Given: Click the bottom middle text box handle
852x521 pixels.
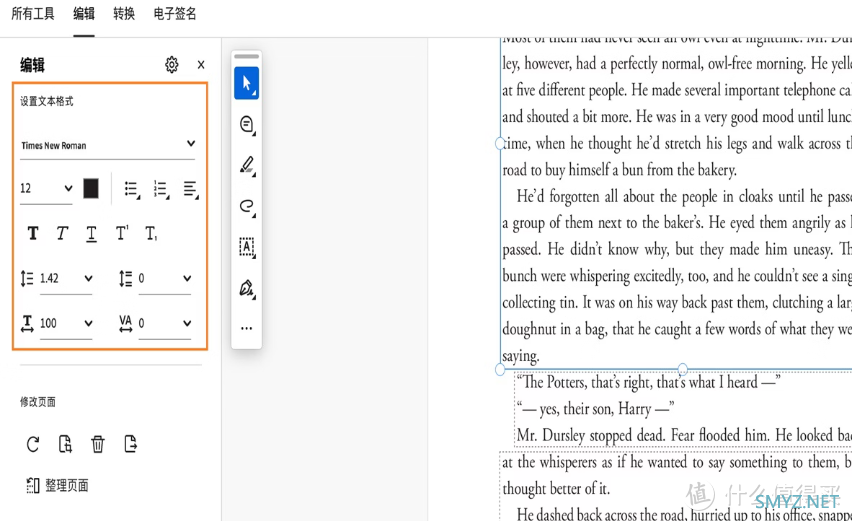Looking at the screenshot, I should [x=682, y=369].
